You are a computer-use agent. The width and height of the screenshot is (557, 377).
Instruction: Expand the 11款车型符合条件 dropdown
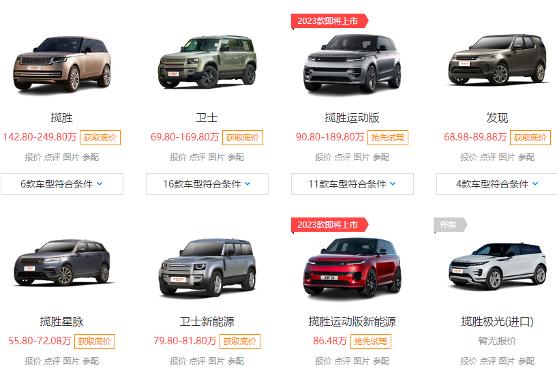point(352,184)
